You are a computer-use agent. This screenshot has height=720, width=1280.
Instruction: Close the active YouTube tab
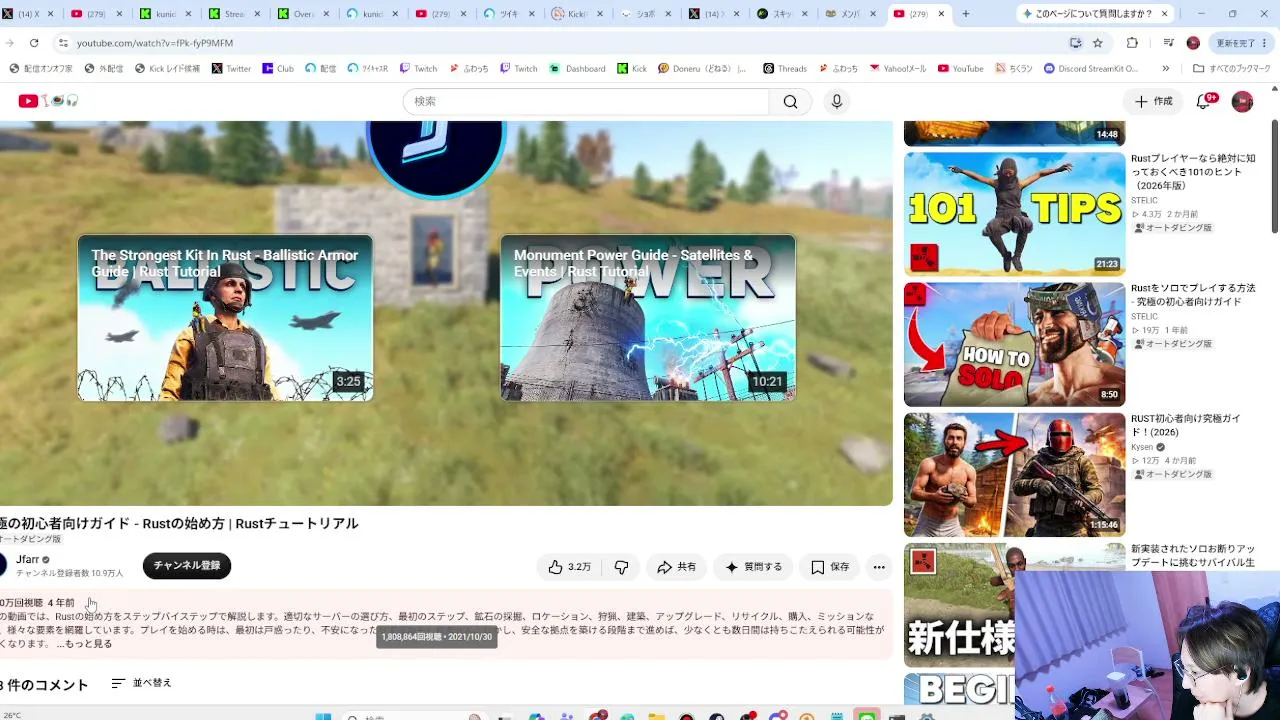tap(941, 14)
